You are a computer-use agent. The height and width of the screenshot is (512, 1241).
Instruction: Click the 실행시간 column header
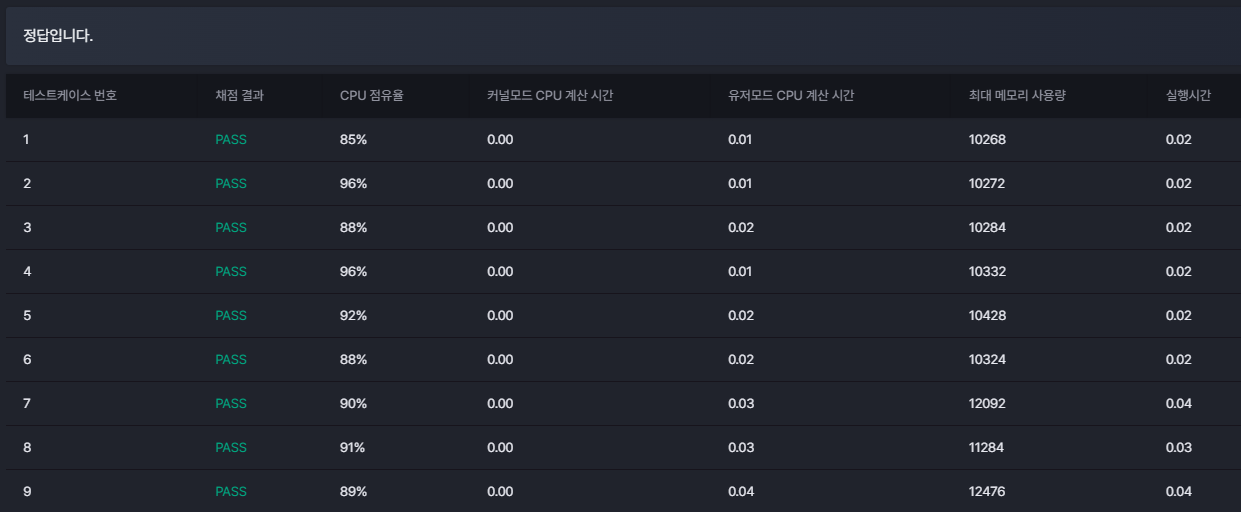pyautogui.click(x=1188, y=96)
